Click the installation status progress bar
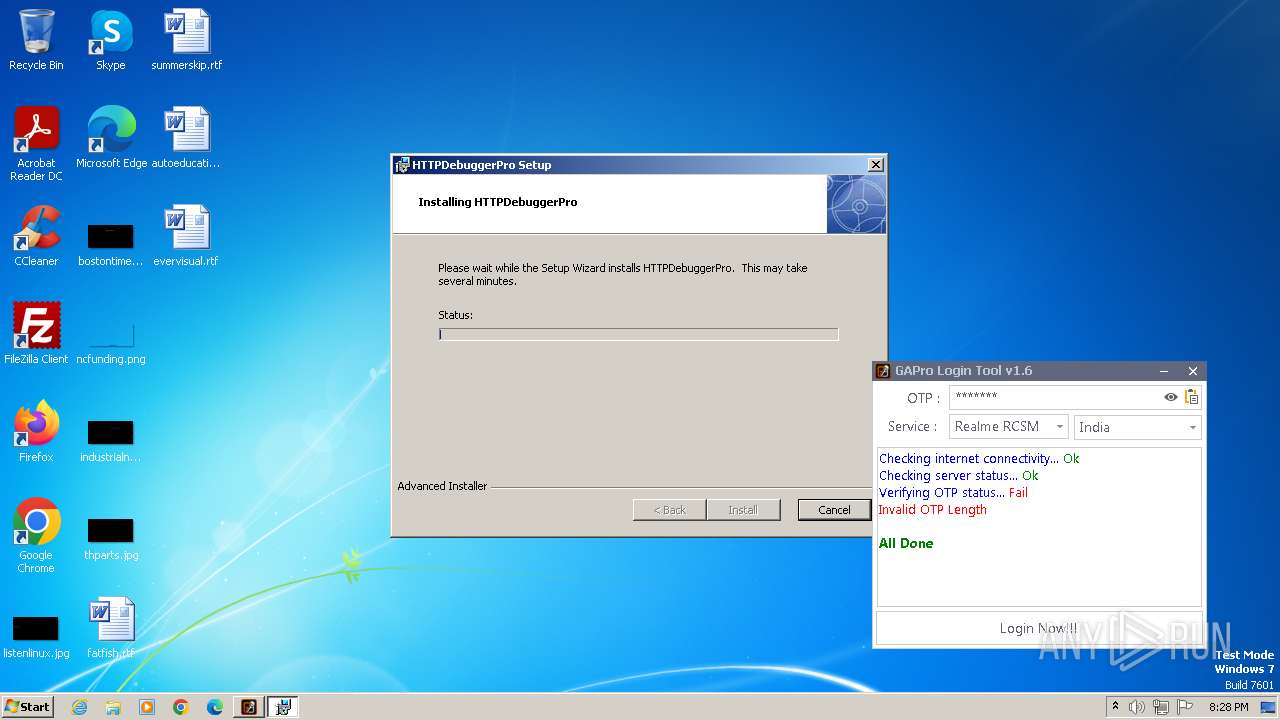 tap(638, 334)
